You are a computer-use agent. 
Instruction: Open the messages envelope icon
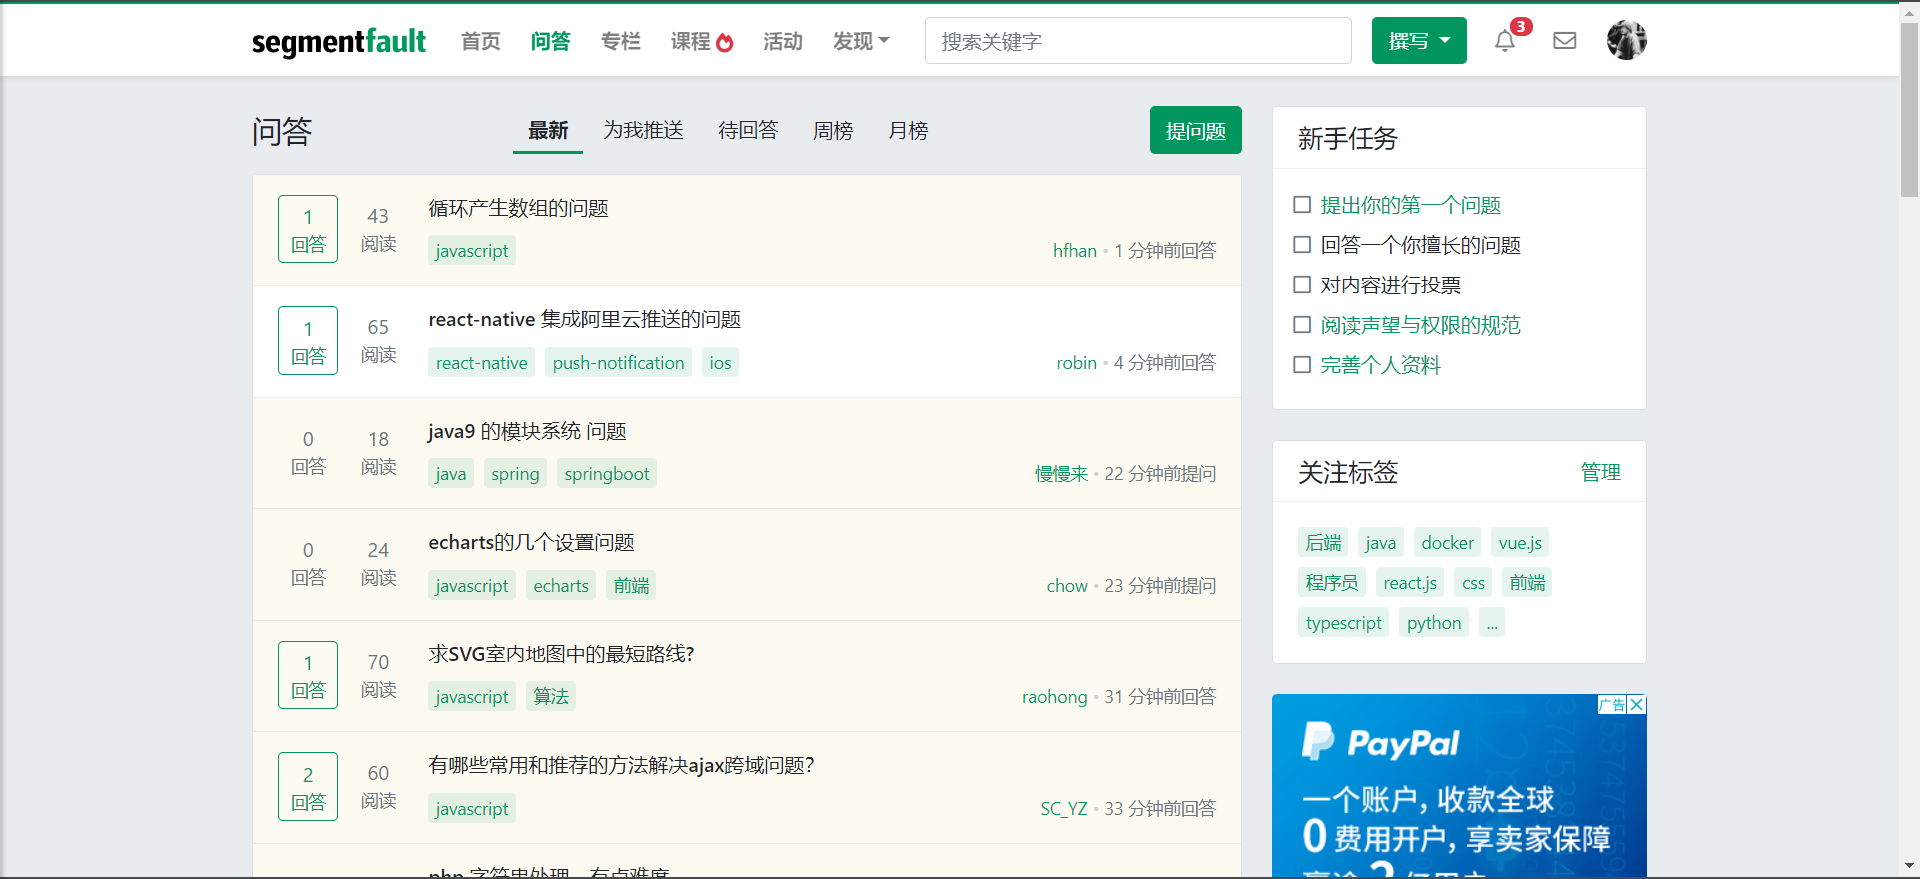click(x=1565, y=41)
